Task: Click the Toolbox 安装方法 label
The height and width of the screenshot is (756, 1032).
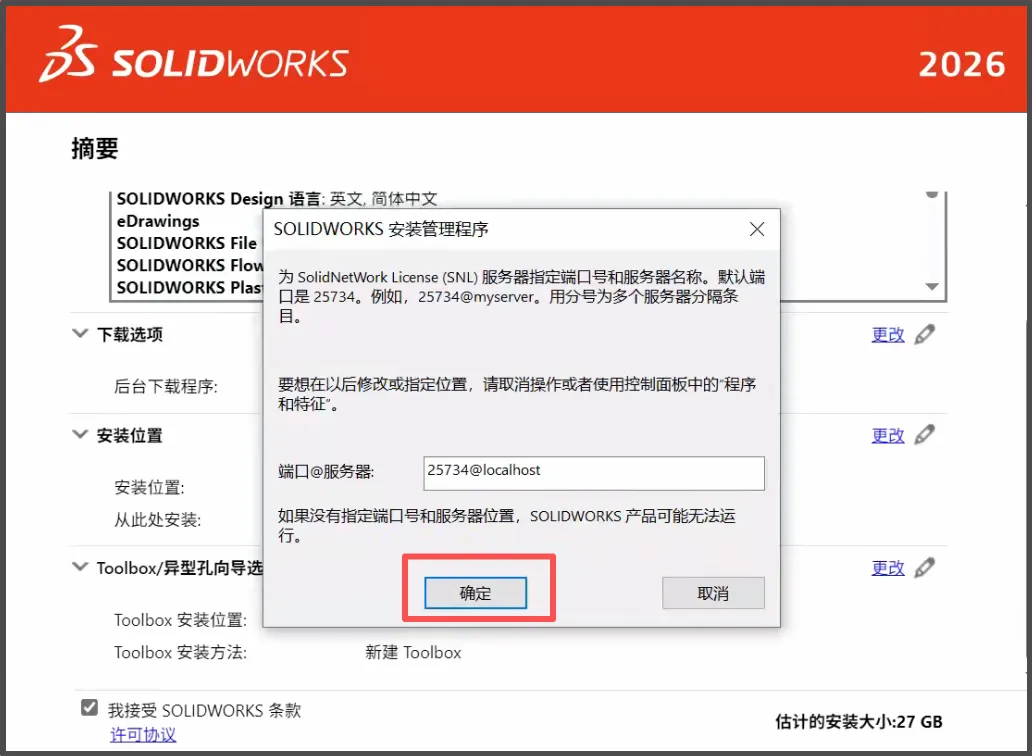Action: click(x=180, y=653)
